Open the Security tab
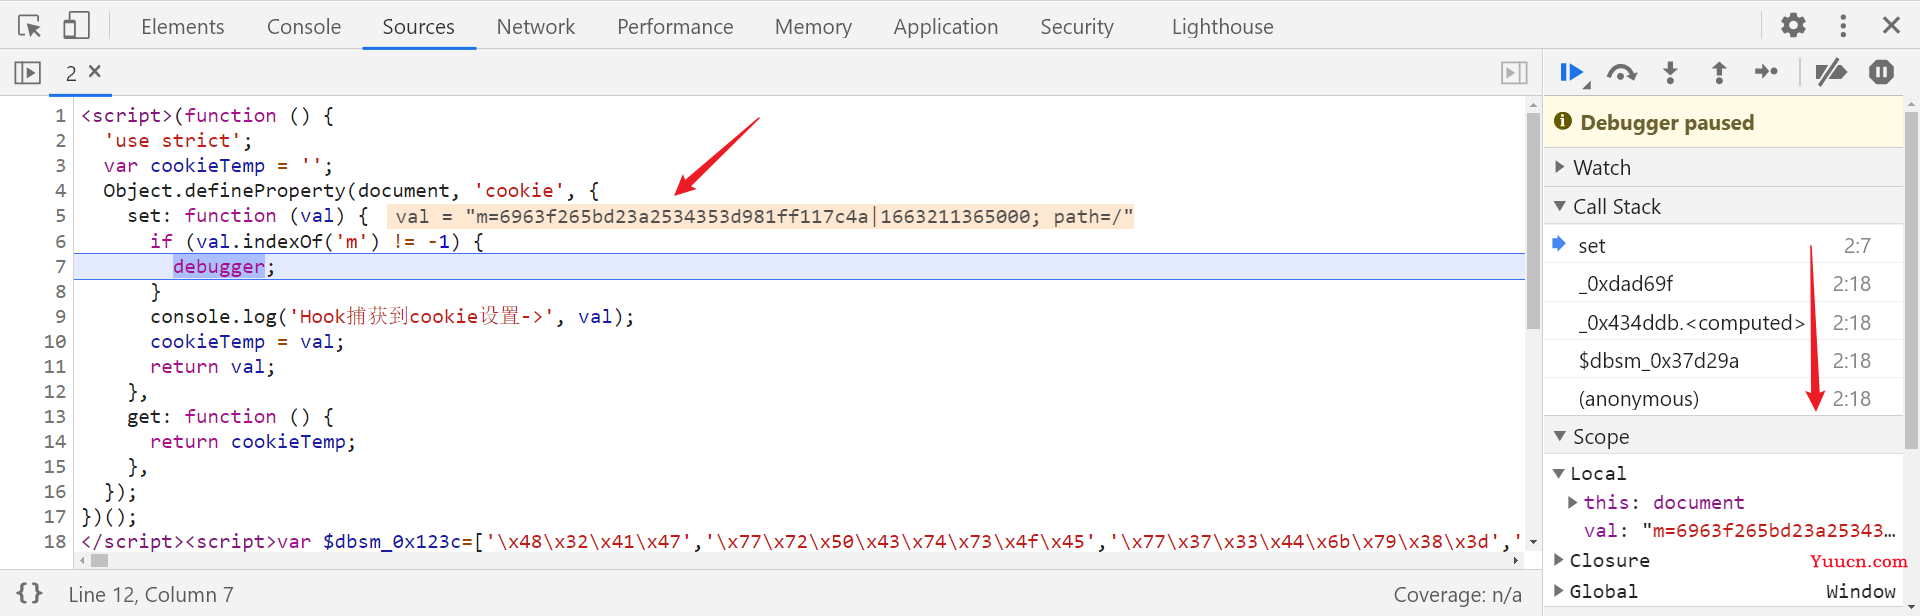Screen dimensions: 1920x616 (1077, 26)
